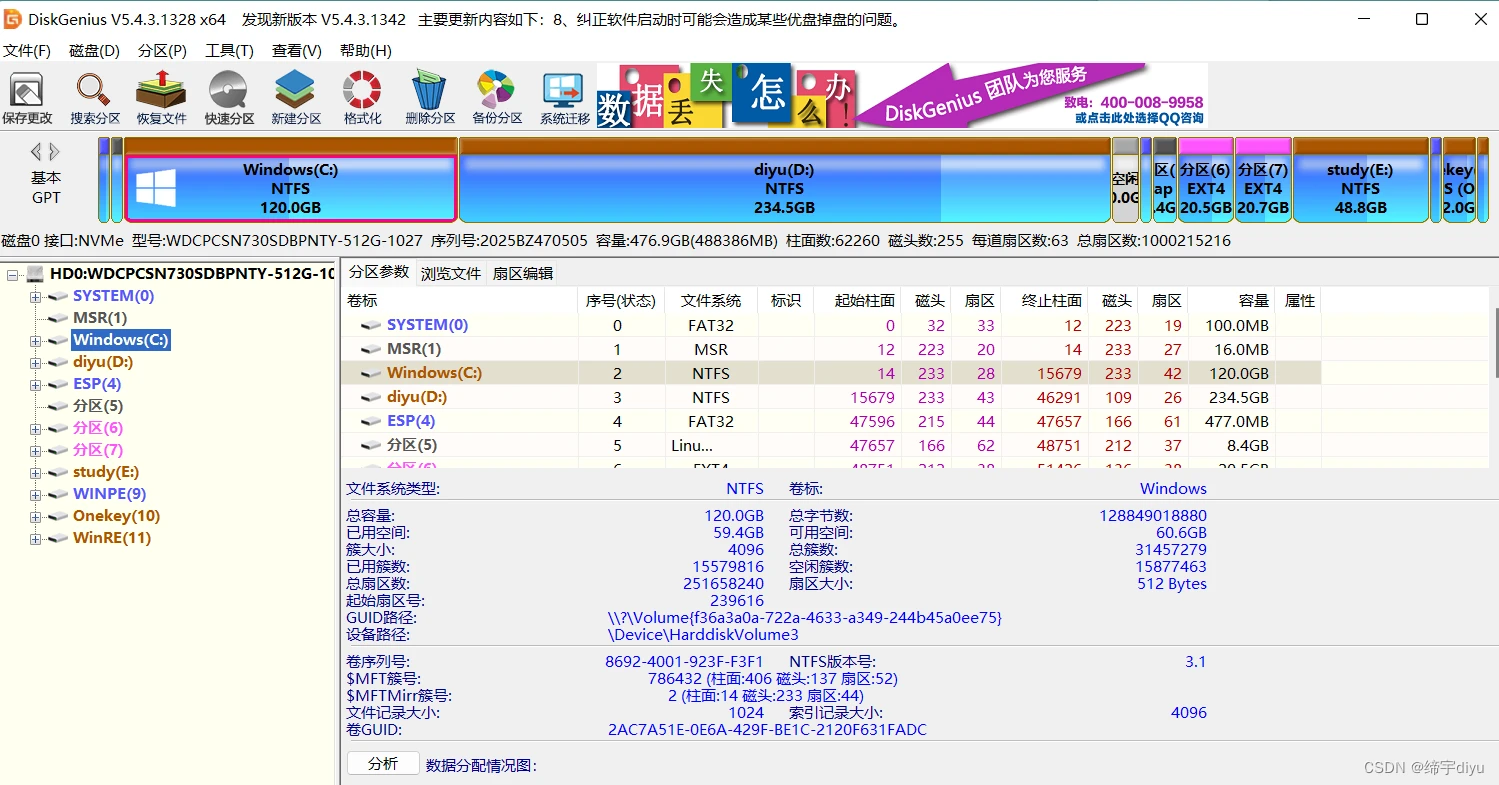Screen dimensions: 1499x785
Task: Click the 起始柱面 column header
Action: (x=858, y=300)
